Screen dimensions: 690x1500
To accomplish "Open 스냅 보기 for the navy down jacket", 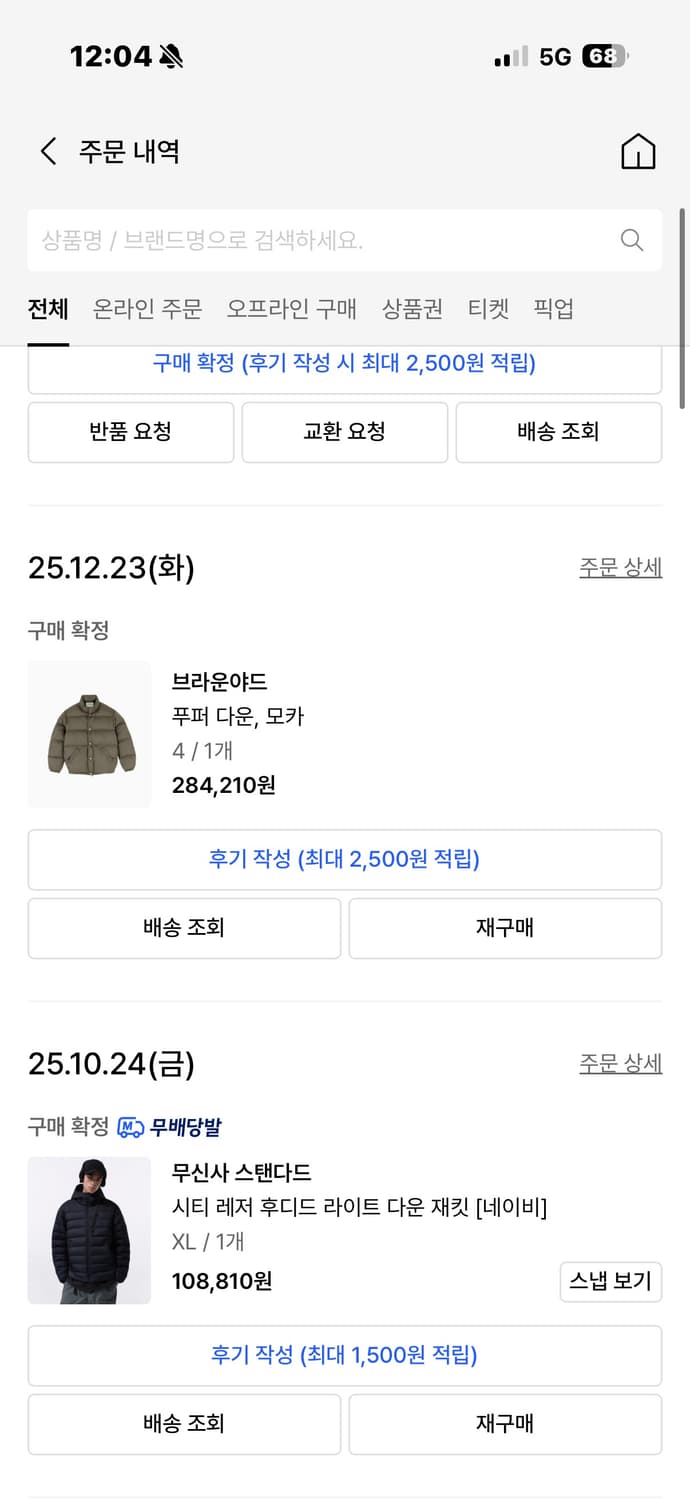I will tap(611, 1281).
